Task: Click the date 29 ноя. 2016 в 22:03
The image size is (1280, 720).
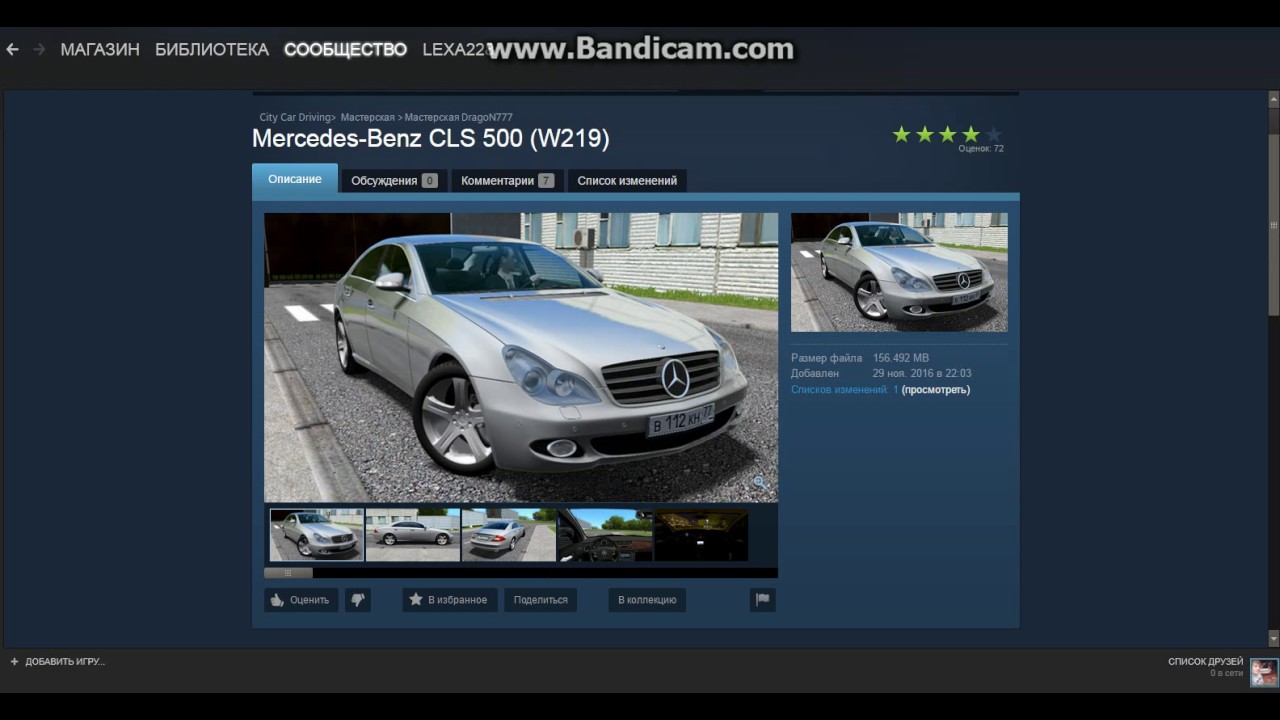Action: pyautogui.click(x=922, y=374)
